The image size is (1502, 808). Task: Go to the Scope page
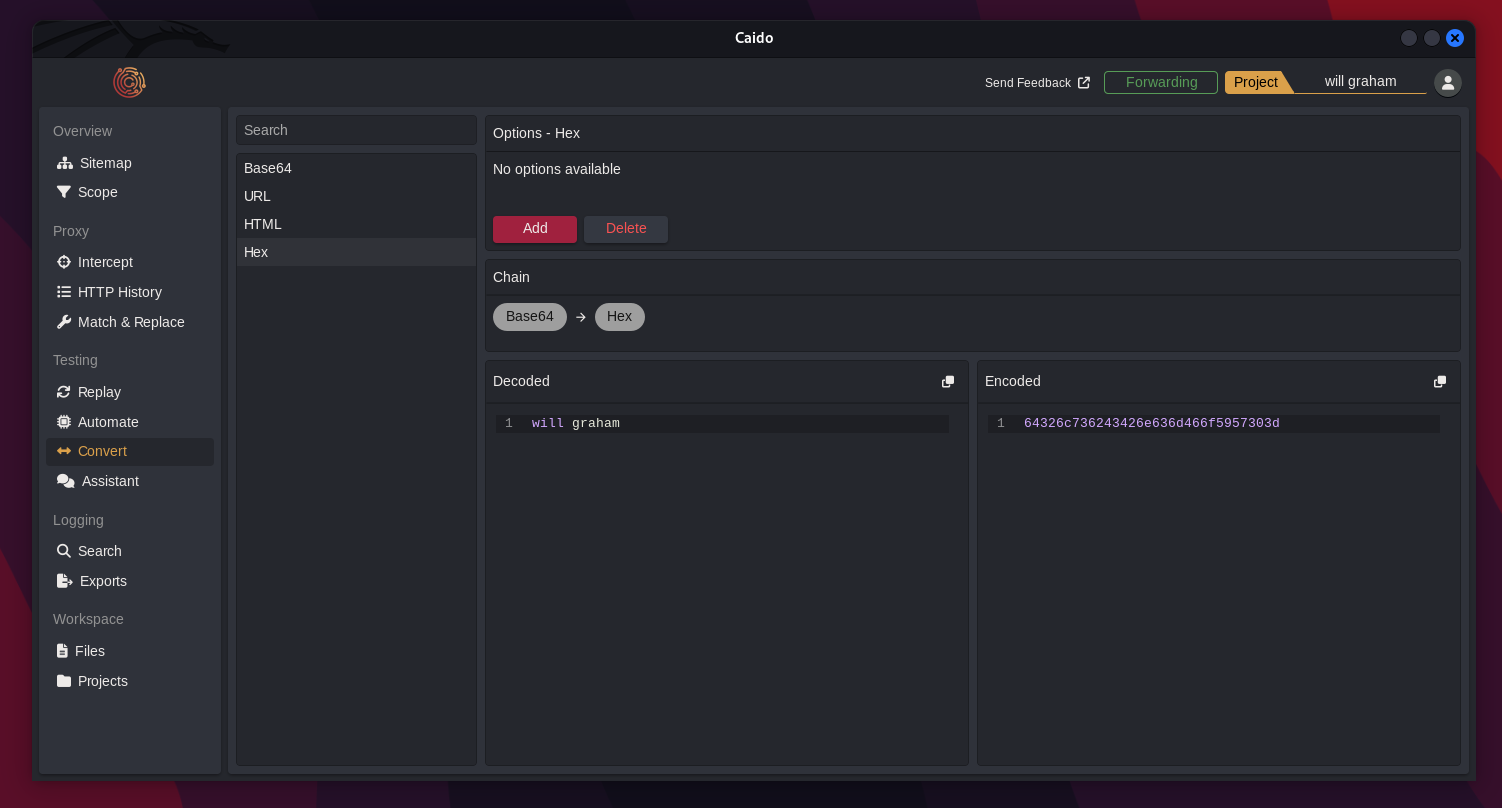pos(130,192)
